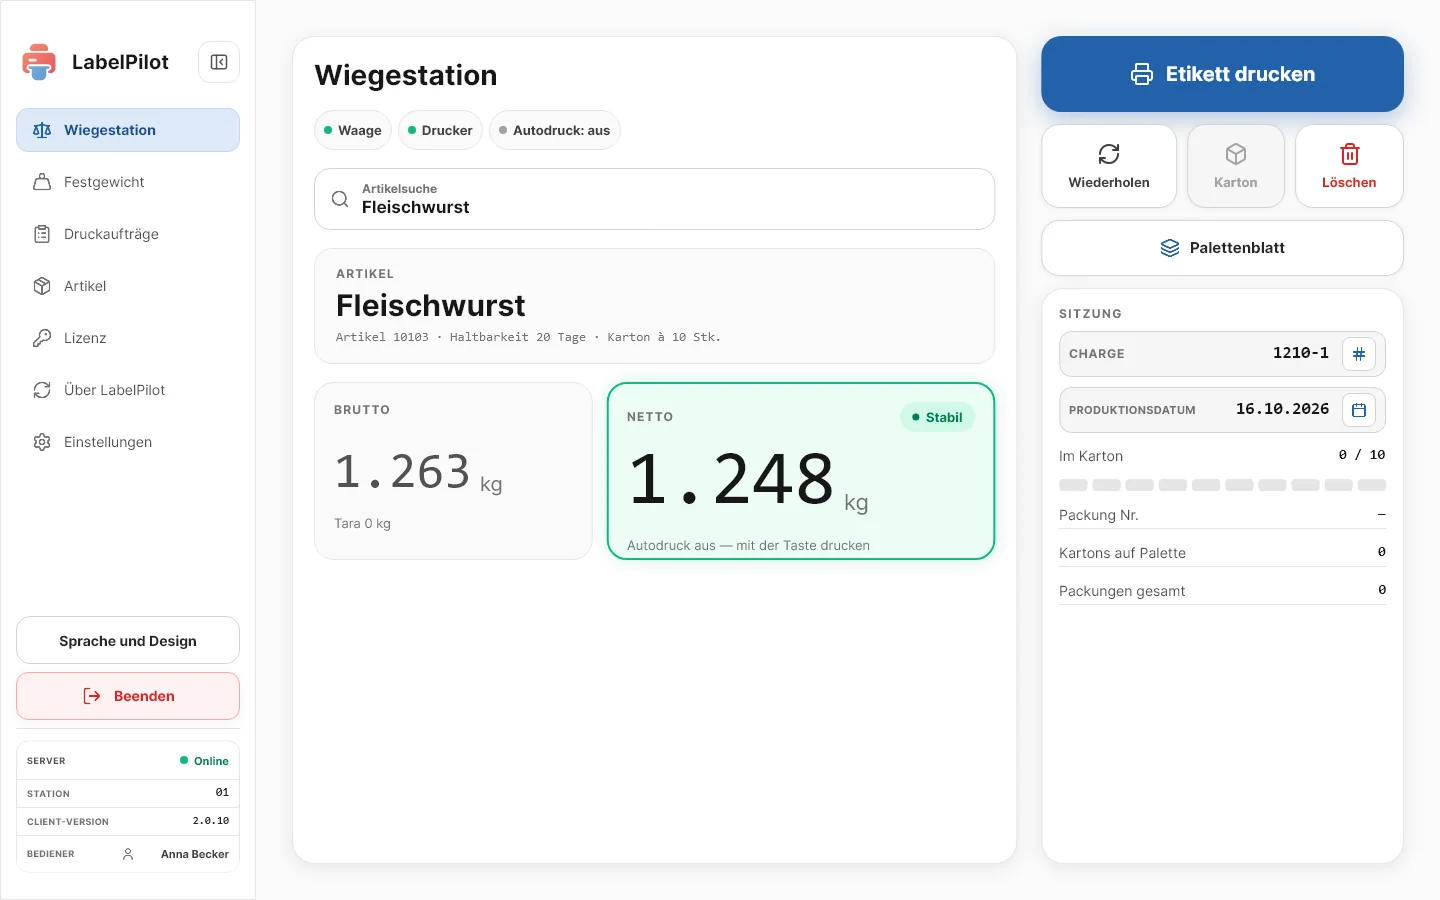Open the Wiegestation page
1440x900 pixels.
[128, 130]
